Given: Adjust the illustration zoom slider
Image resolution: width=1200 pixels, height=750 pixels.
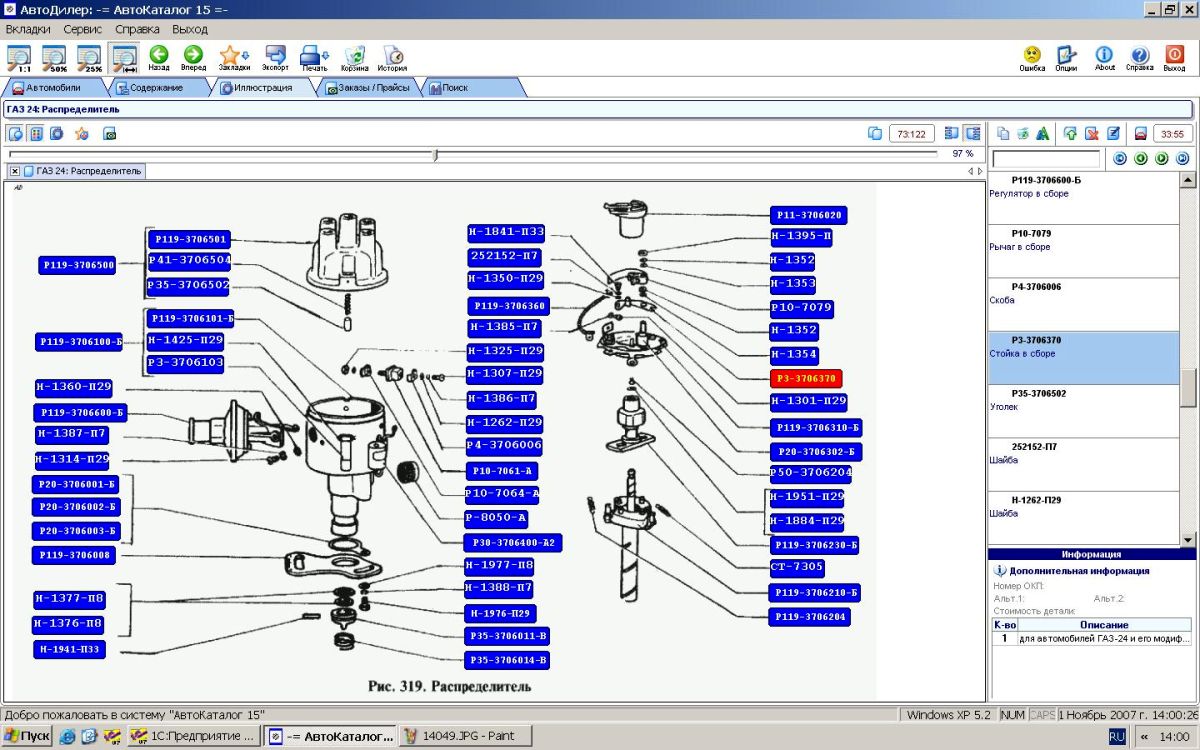Looking at the screenshot, I should coord(435,154).
